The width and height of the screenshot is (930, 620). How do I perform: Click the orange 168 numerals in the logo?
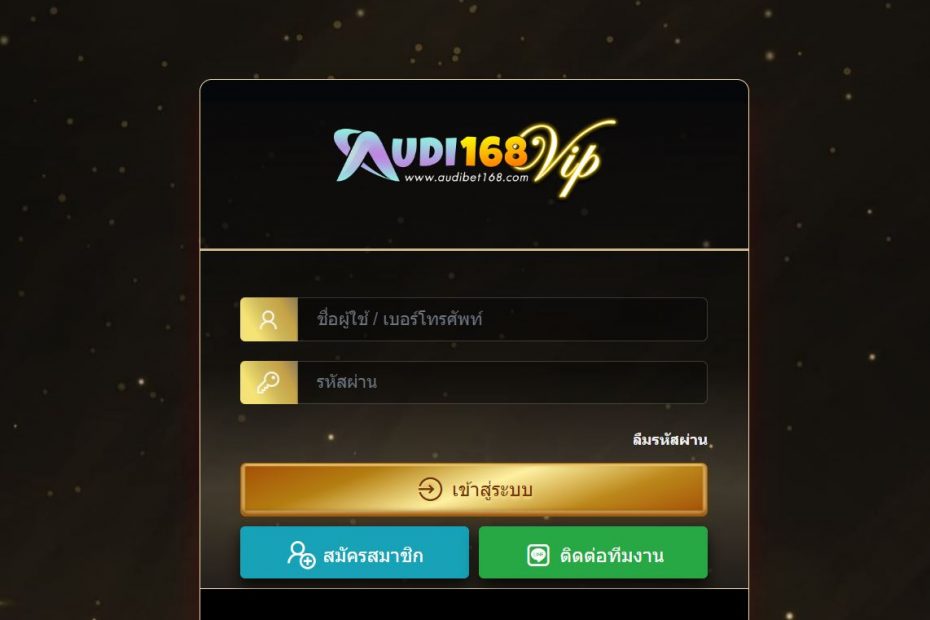494,152
